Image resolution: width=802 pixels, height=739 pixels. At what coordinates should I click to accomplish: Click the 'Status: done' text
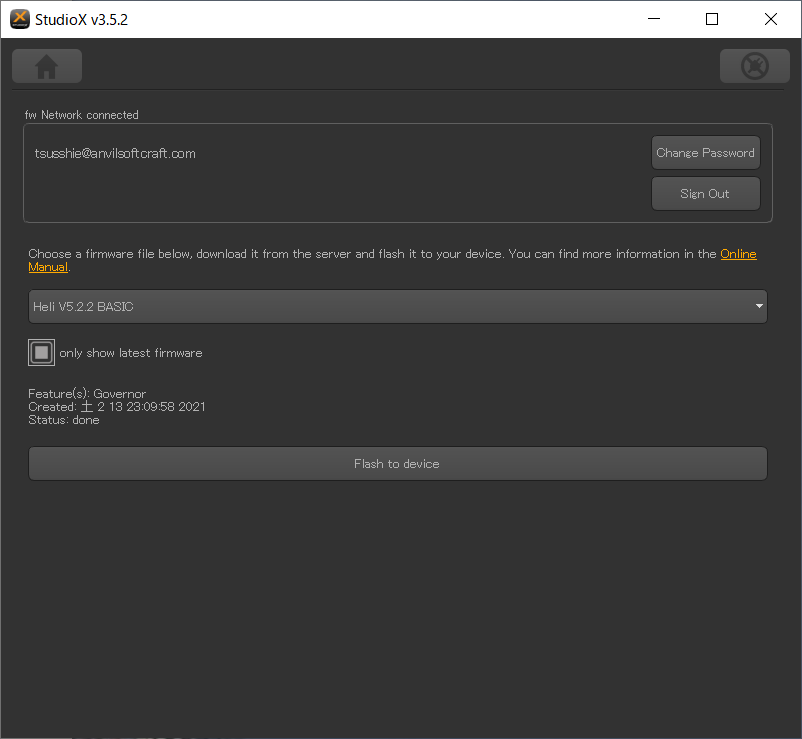point(64,420)
